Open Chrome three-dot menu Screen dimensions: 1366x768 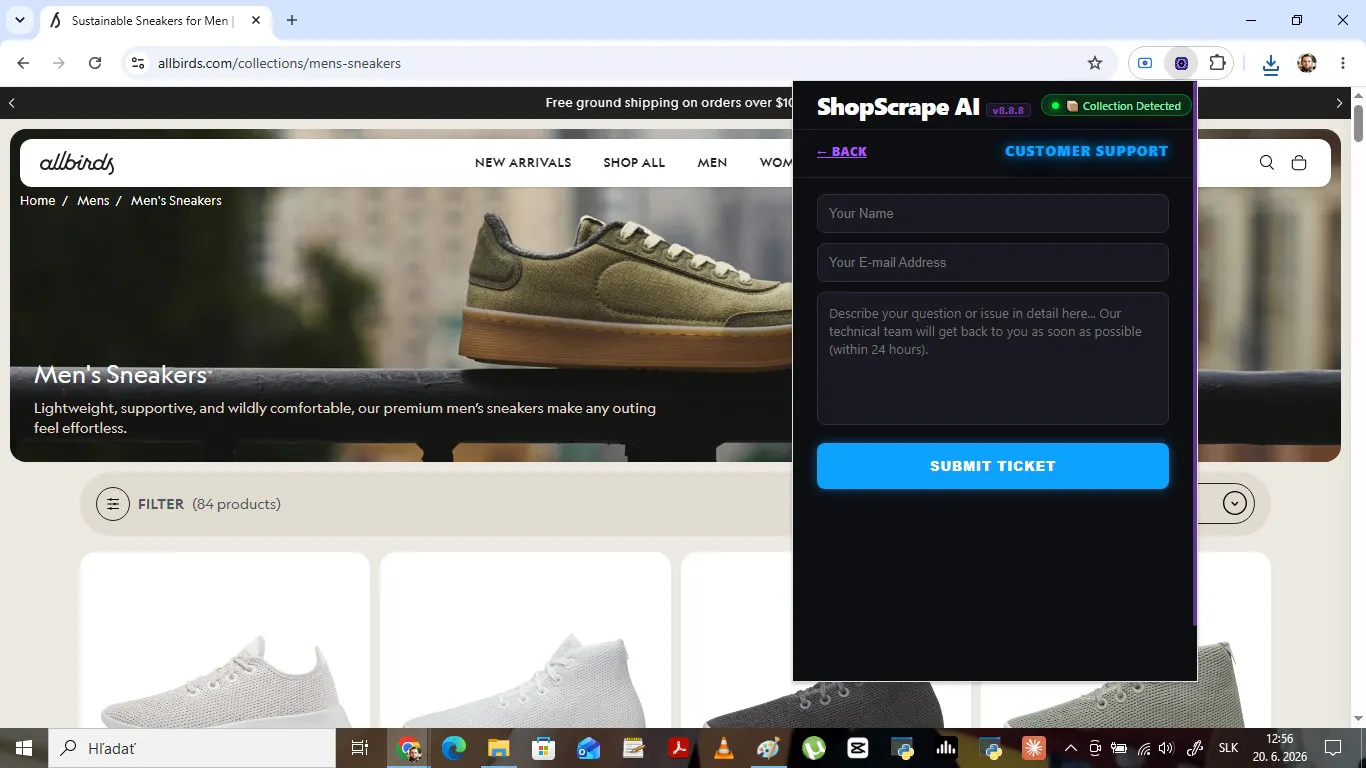coord(1342,63)
